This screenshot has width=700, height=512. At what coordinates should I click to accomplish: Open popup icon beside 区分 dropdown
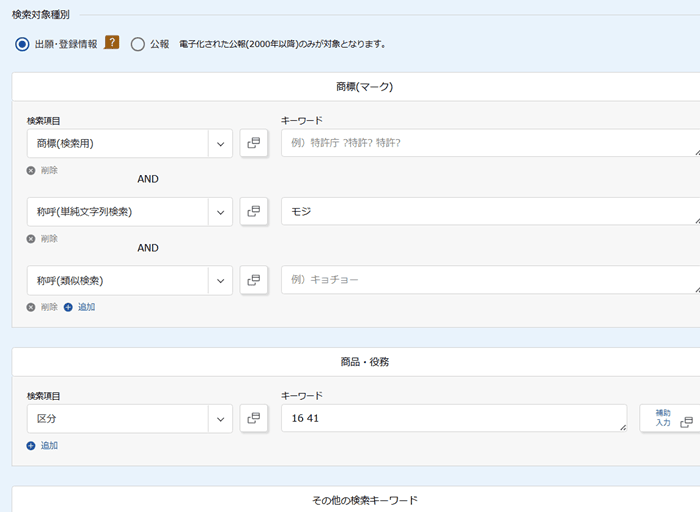pyautogui.click(x=254, y=418)
